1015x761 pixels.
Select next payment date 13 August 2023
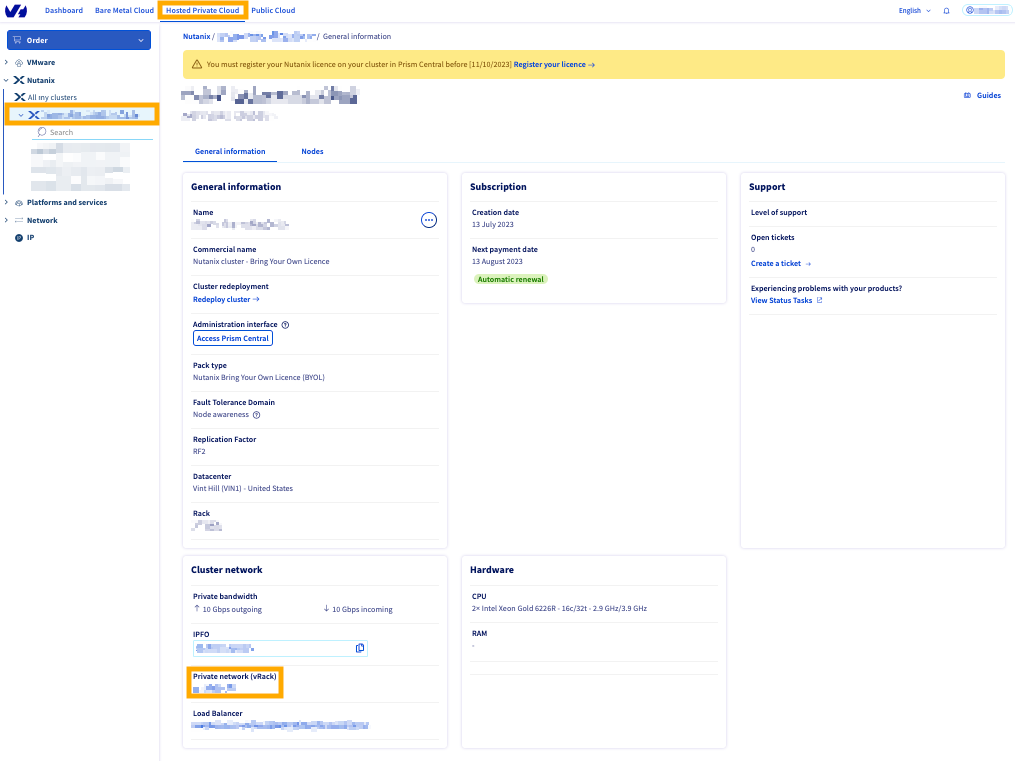pyautogui.click(x=497, y=261)
